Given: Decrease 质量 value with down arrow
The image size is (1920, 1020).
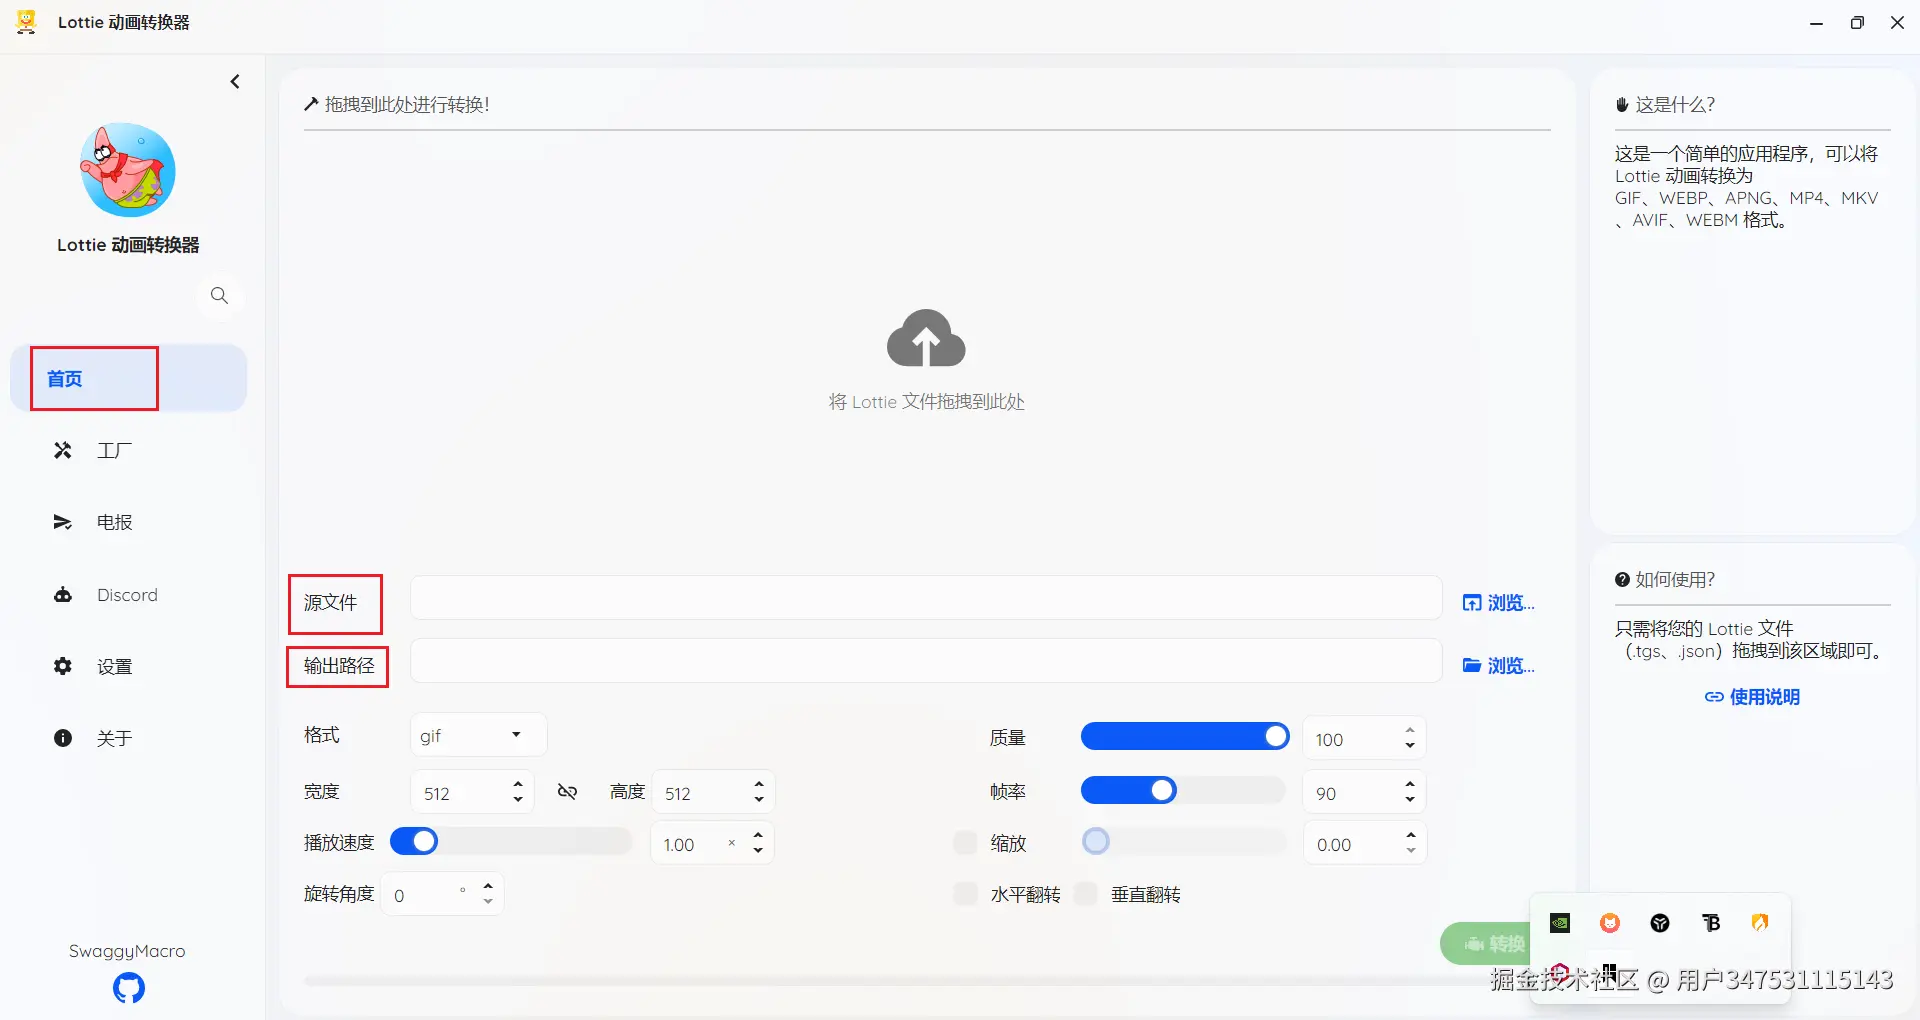Looking at the screenshot, I should pos(1410,746).
